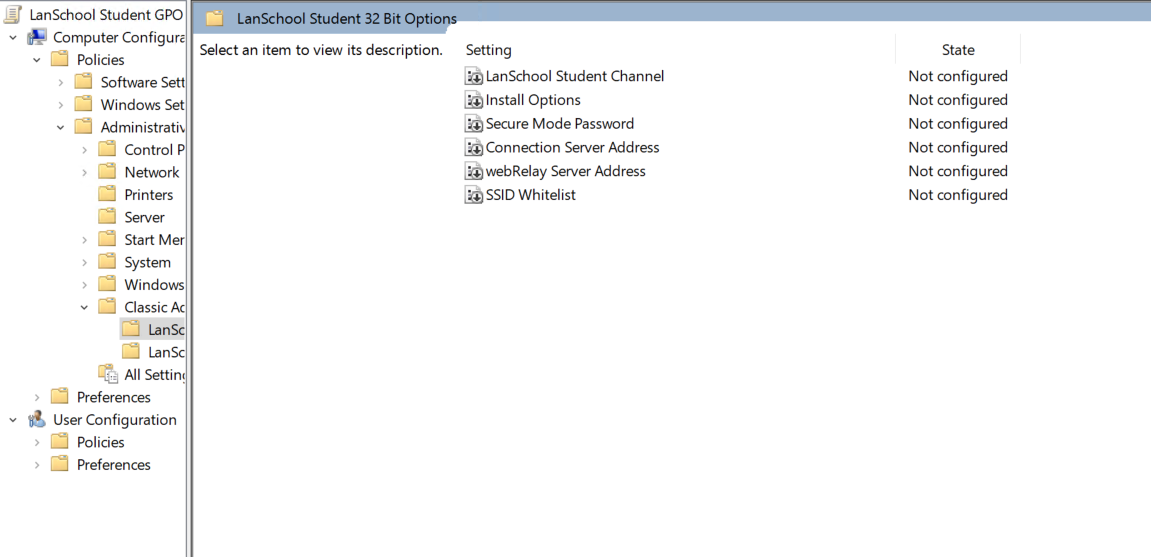
Task: Select the SSID Whitelist setting icon
Action: pos(473,195)
